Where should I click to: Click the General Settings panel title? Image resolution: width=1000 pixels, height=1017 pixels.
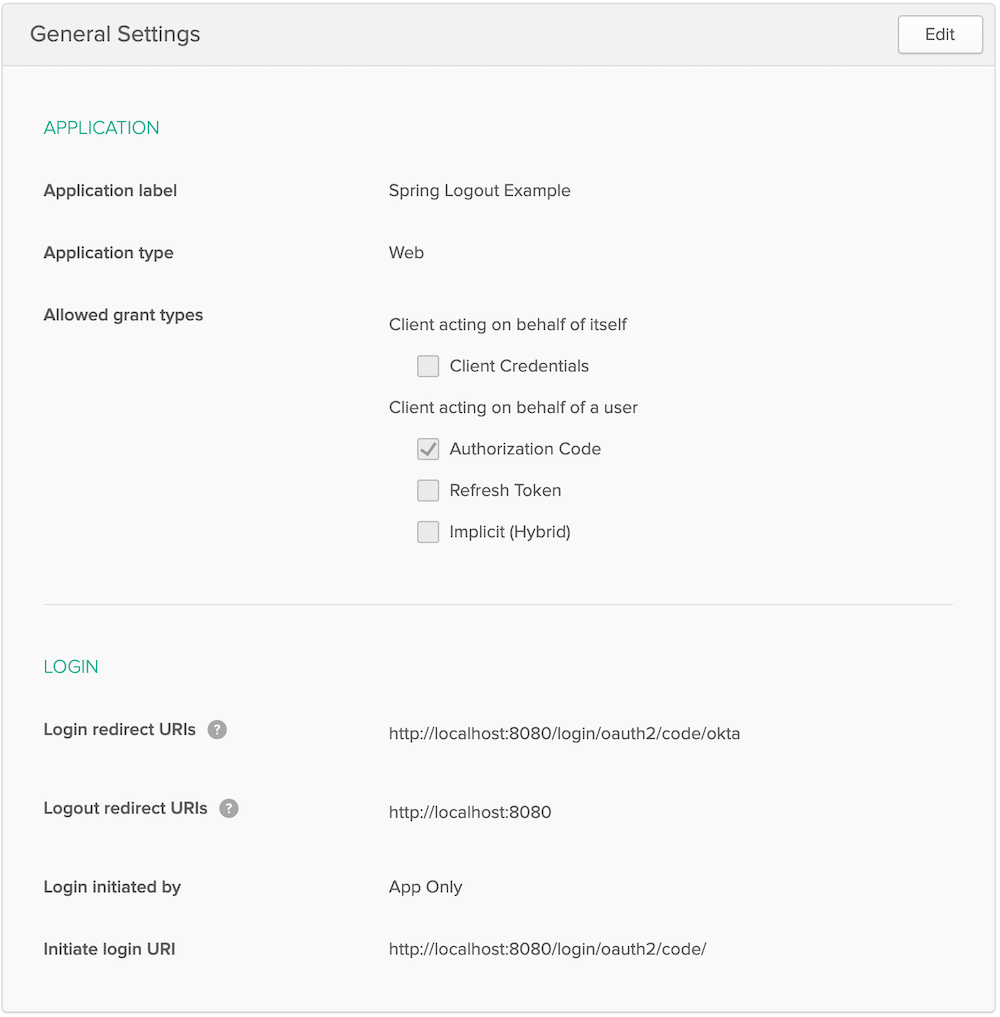(115, 34)
